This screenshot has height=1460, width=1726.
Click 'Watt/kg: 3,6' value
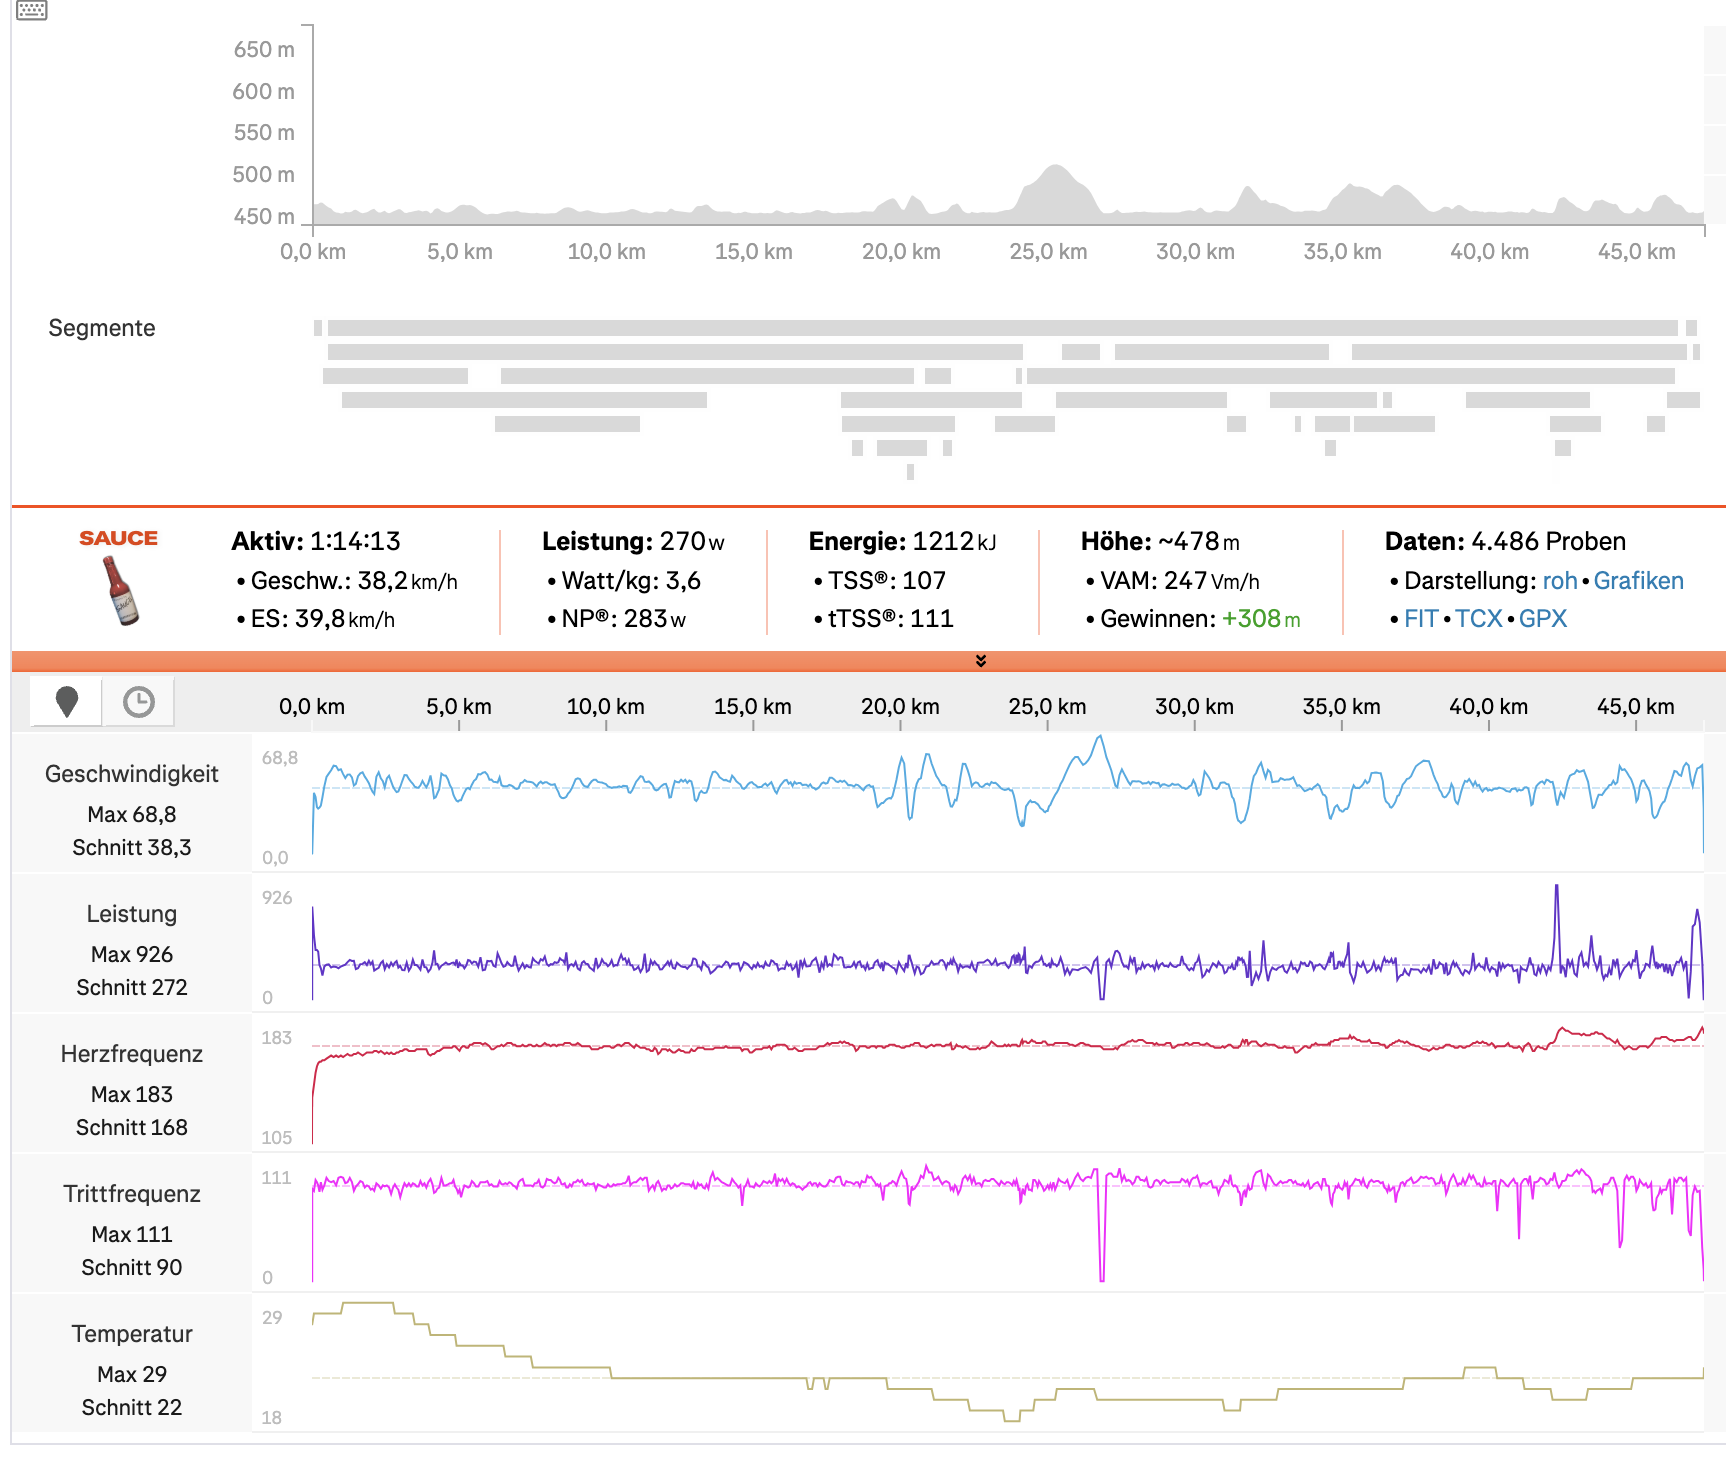631,581
